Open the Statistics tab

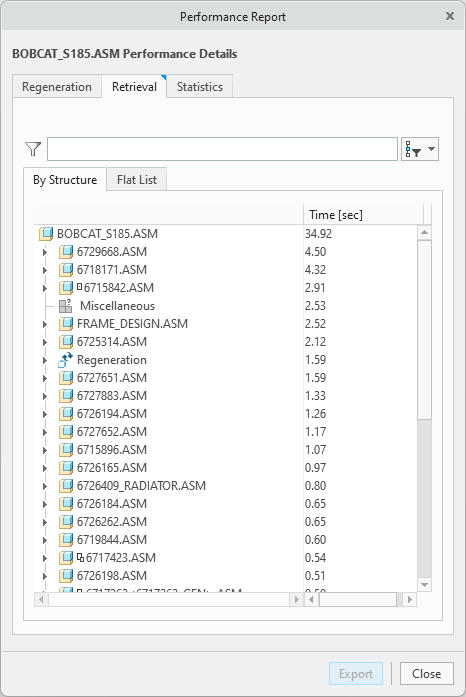click(200, 87)
